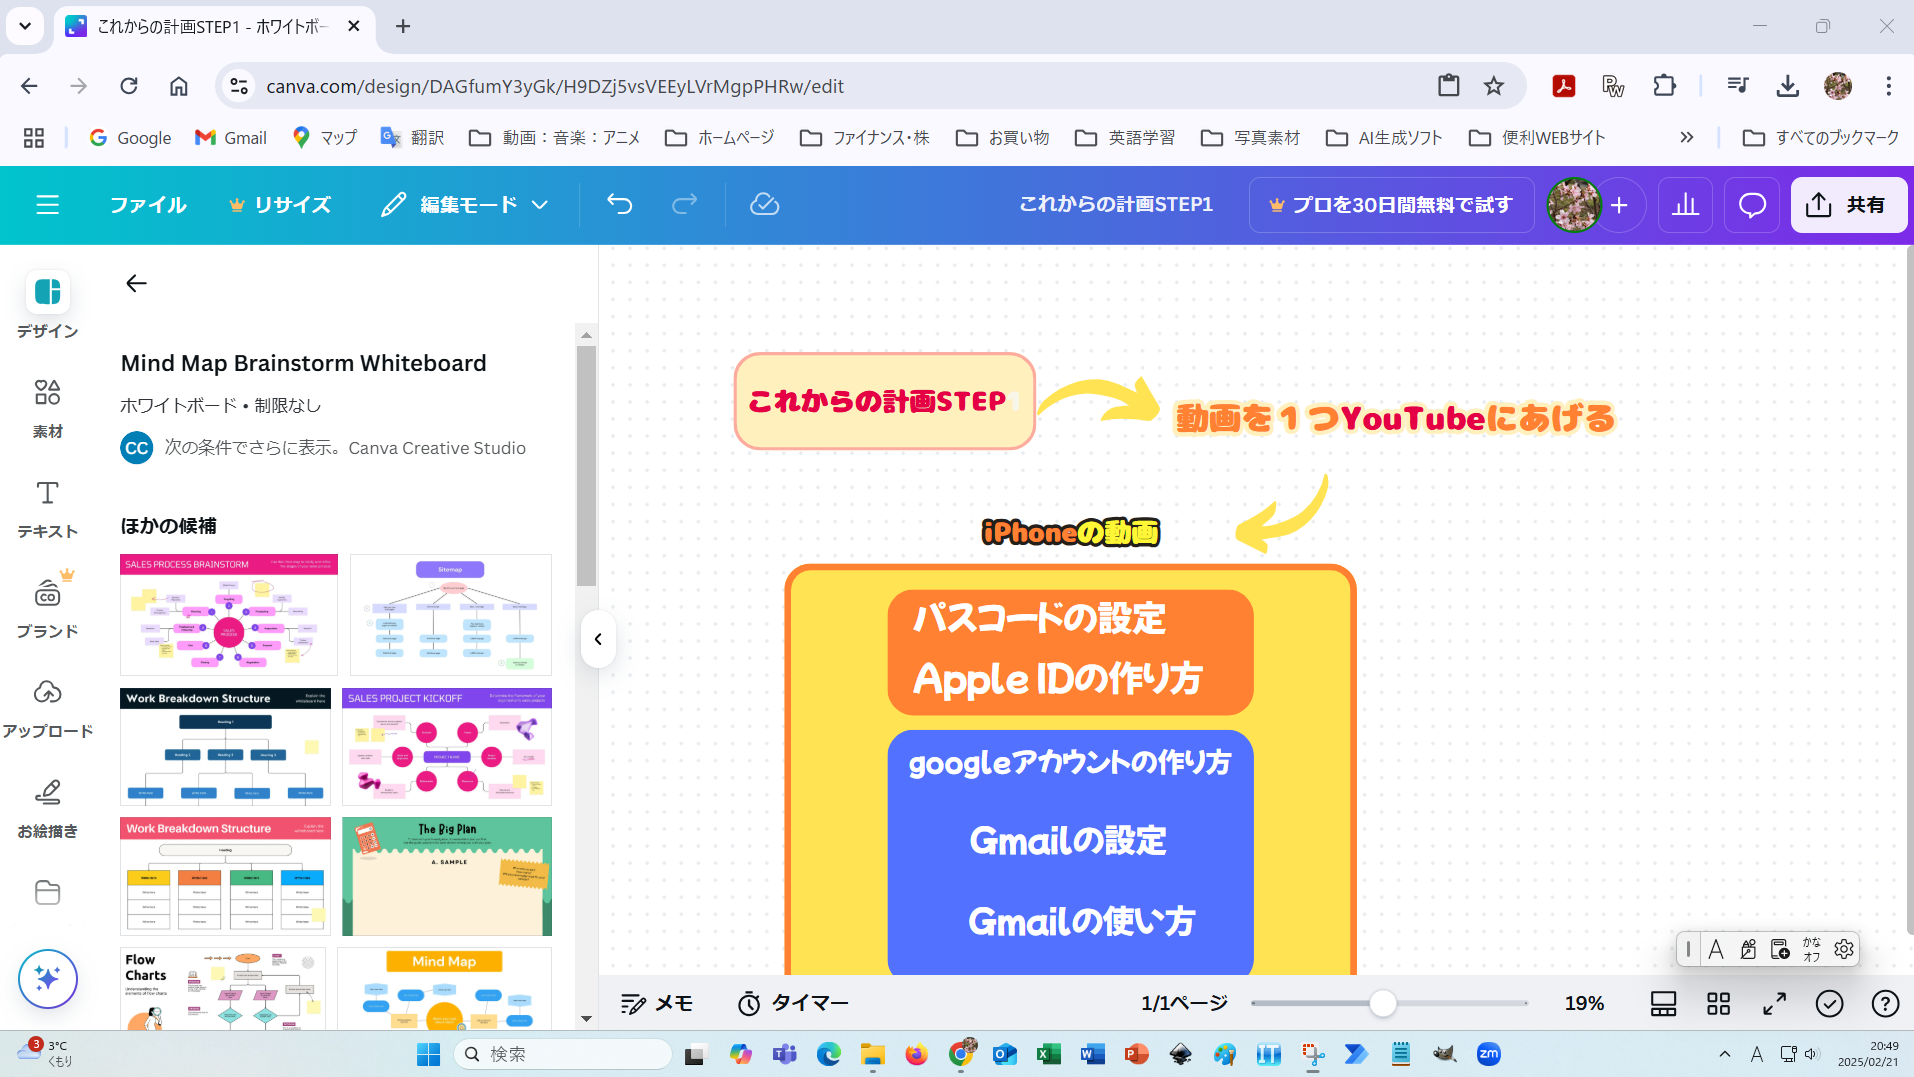This screenshot has height=1077, width=1914.
Task: Launch Canva magic assistant sparkle button
Action: tap(47, 978)
